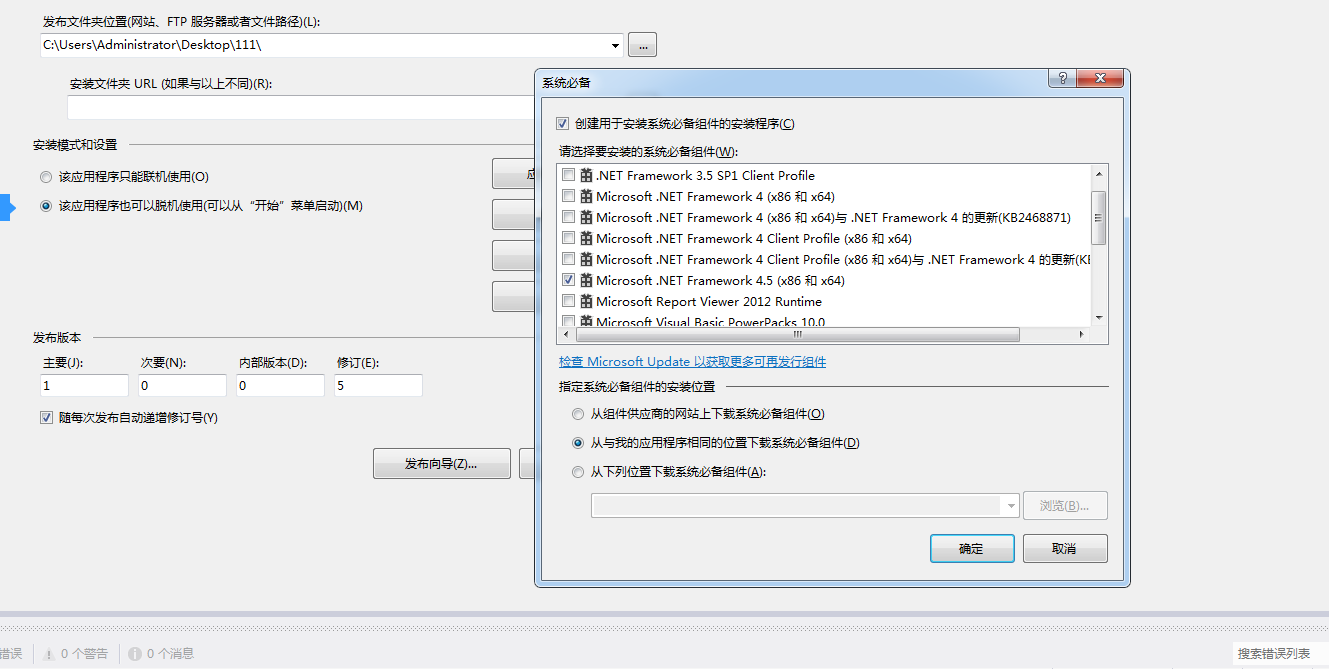The image size is (1329, 669).
Task: Select row text .NET Framework 3.5 SP1 Client Profile
Action: tap(705, 175)
